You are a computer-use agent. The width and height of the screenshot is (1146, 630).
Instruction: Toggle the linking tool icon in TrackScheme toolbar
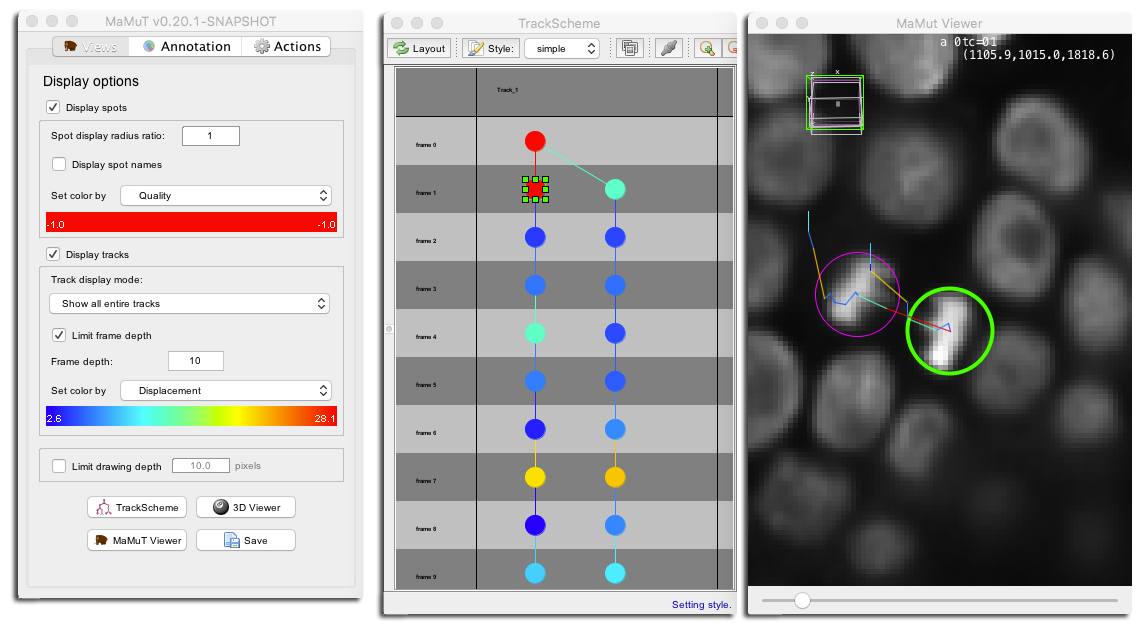click(x=669, y=48)
